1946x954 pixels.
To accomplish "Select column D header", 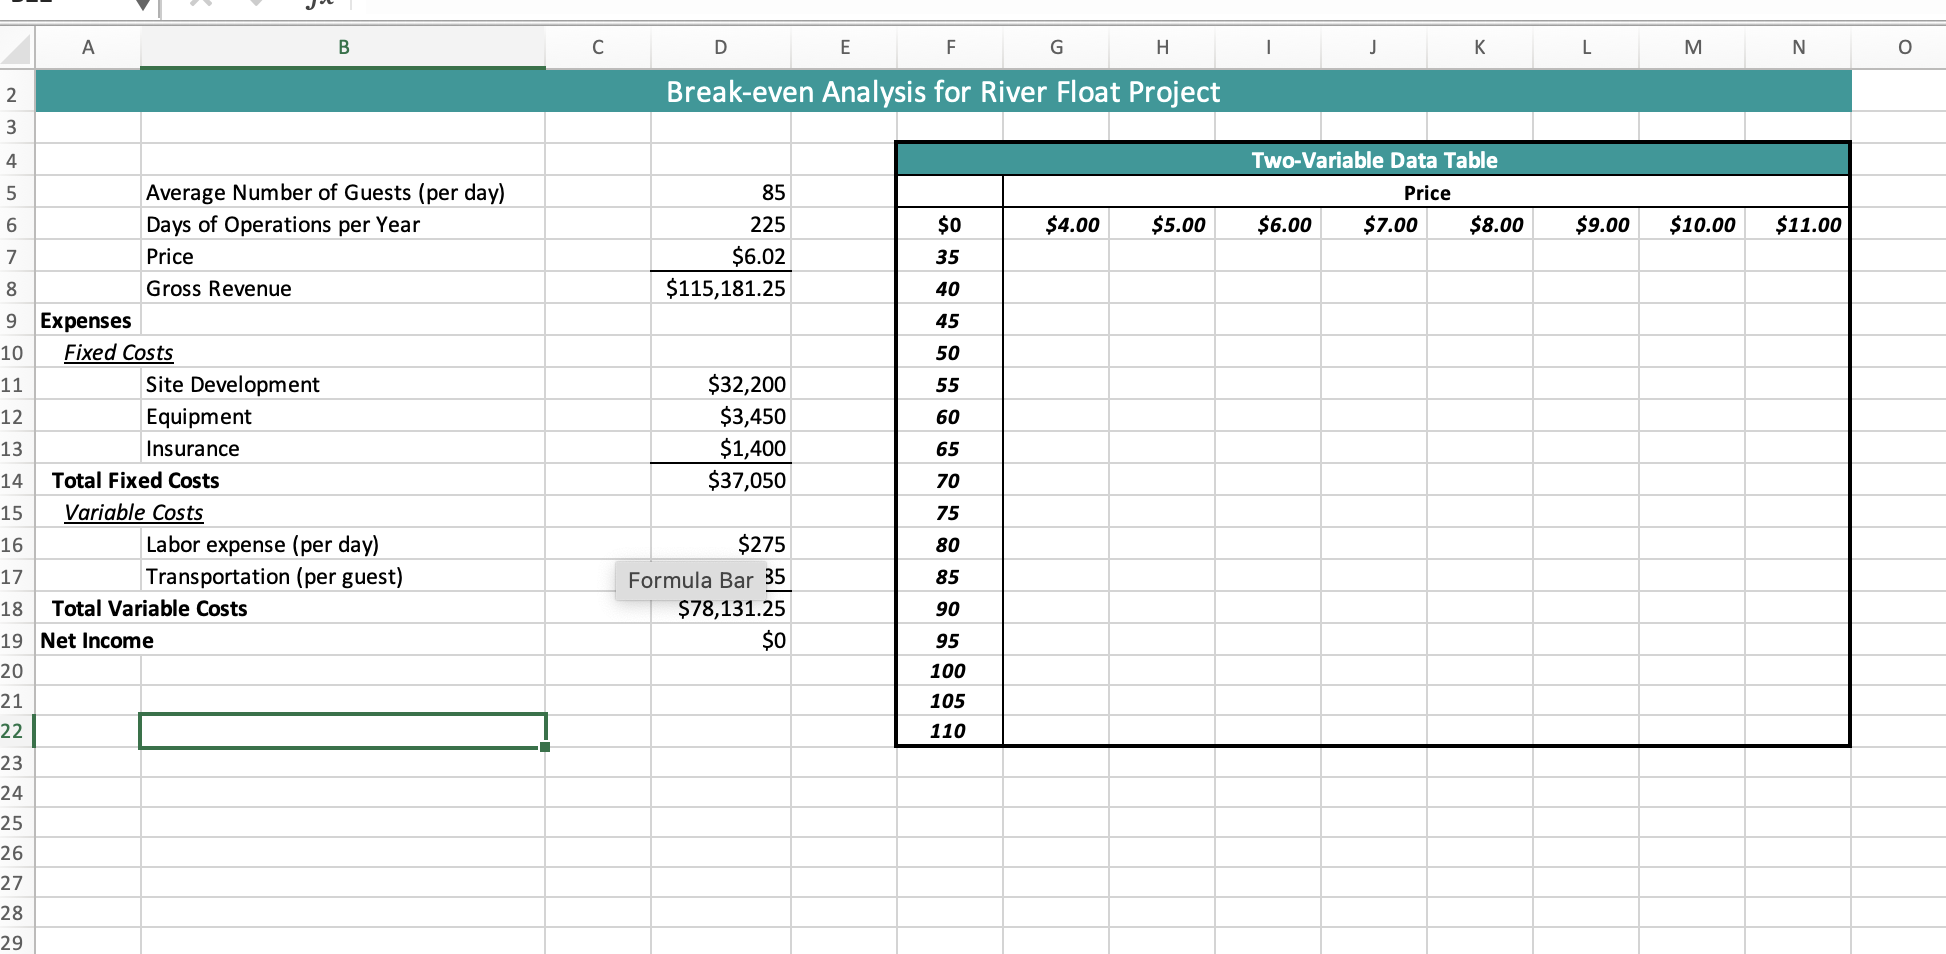I will click(x=720, y=47).
